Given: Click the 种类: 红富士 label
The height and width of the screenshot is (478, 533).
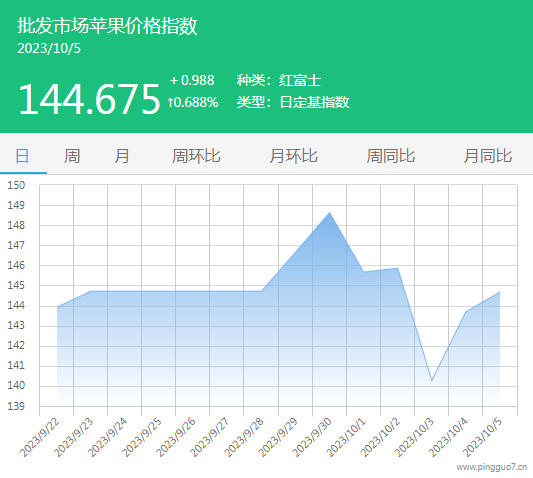Looking at the screenshot, I should pos(279,81).
